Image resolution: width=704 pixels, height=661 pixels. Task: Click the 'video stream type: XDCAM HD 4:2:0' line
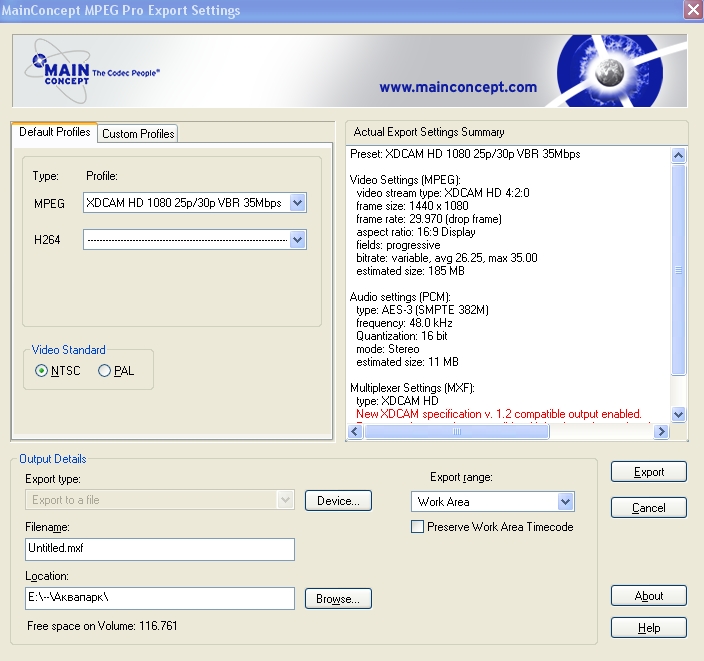443,193
